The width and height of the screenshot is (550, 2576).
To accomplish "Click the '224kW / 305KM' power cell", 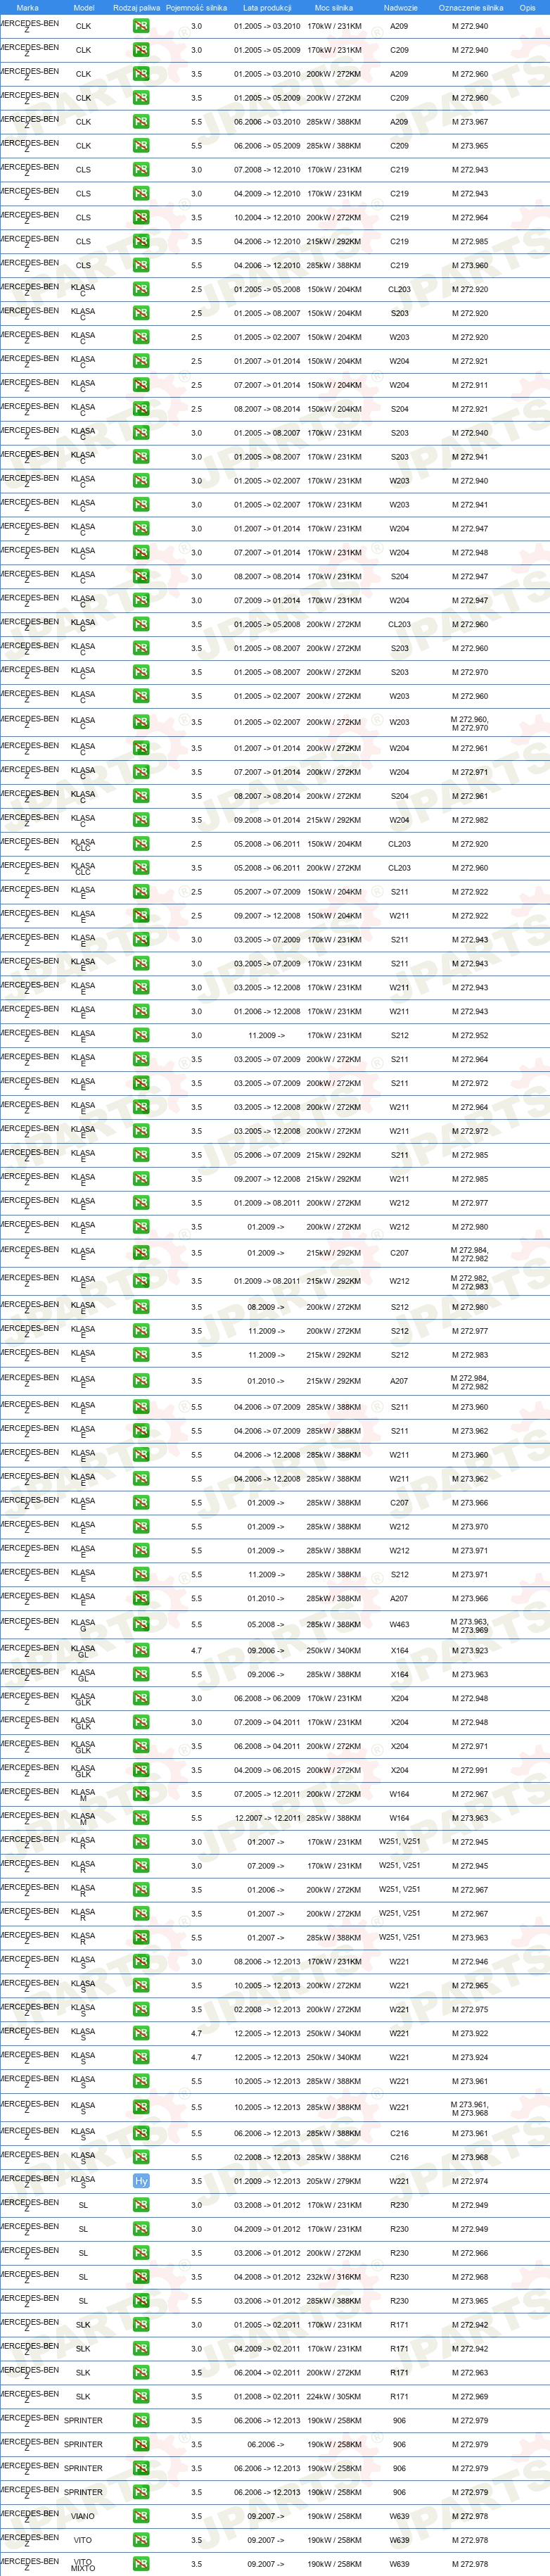I will coord(334,2397).
